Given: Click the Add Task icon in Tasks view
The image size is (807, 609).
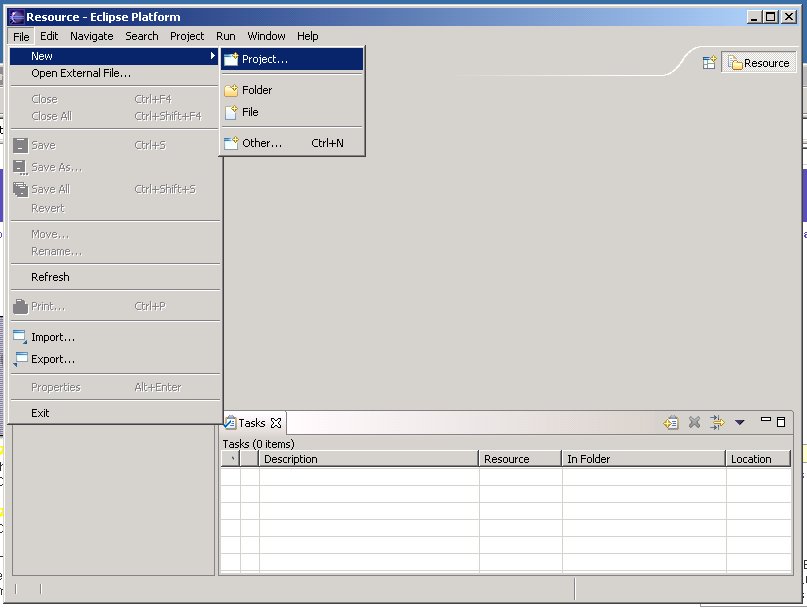Looking at the screenshot, I should [x=671, y=423].
